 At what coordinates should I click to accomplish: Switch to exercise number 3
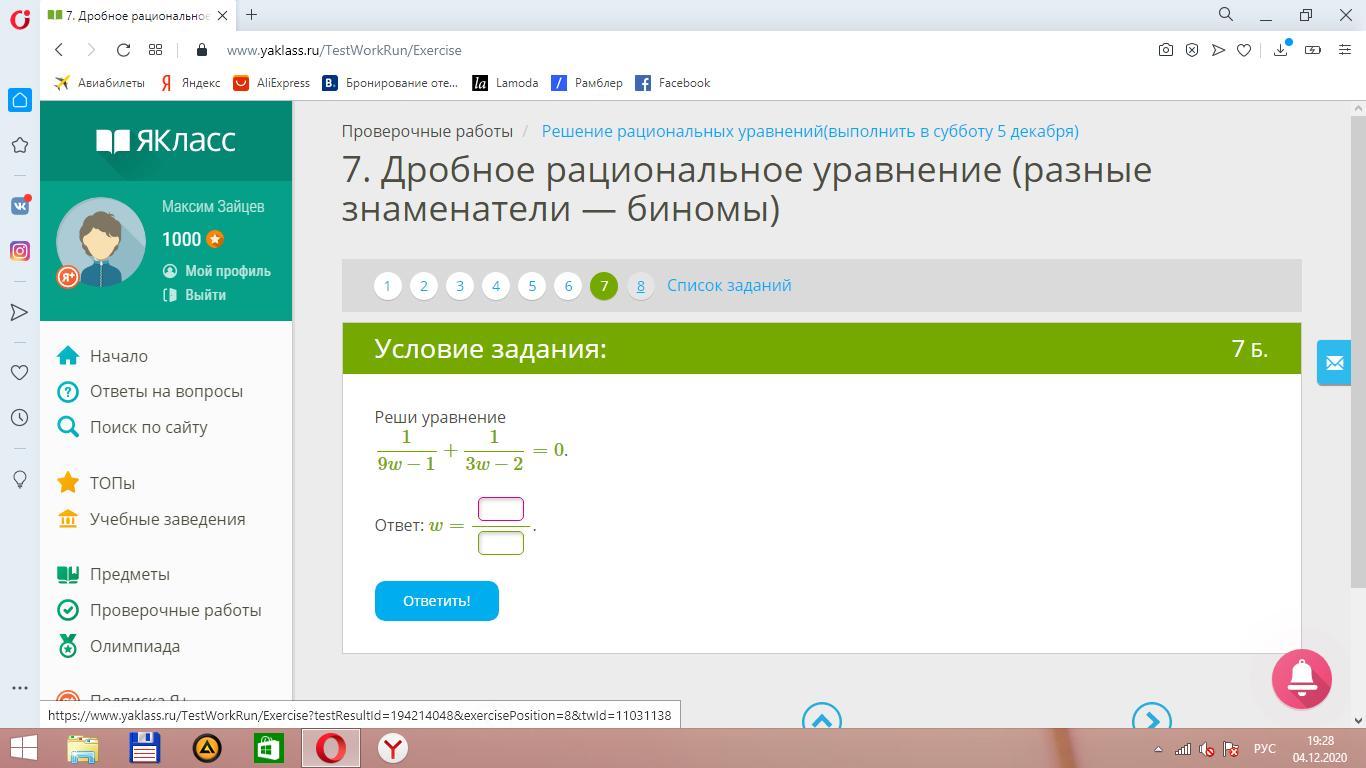click(460, 286)
